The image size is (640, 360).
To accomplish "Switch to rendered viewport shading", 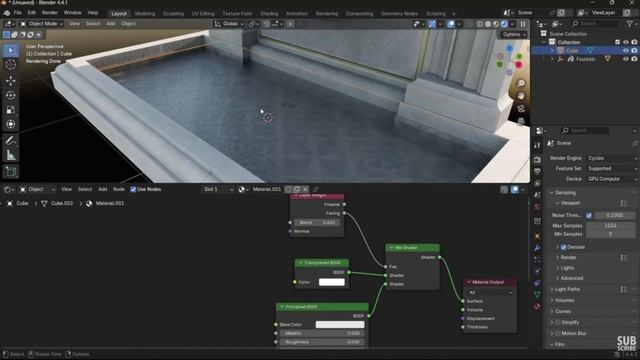I will pos(504,24).
